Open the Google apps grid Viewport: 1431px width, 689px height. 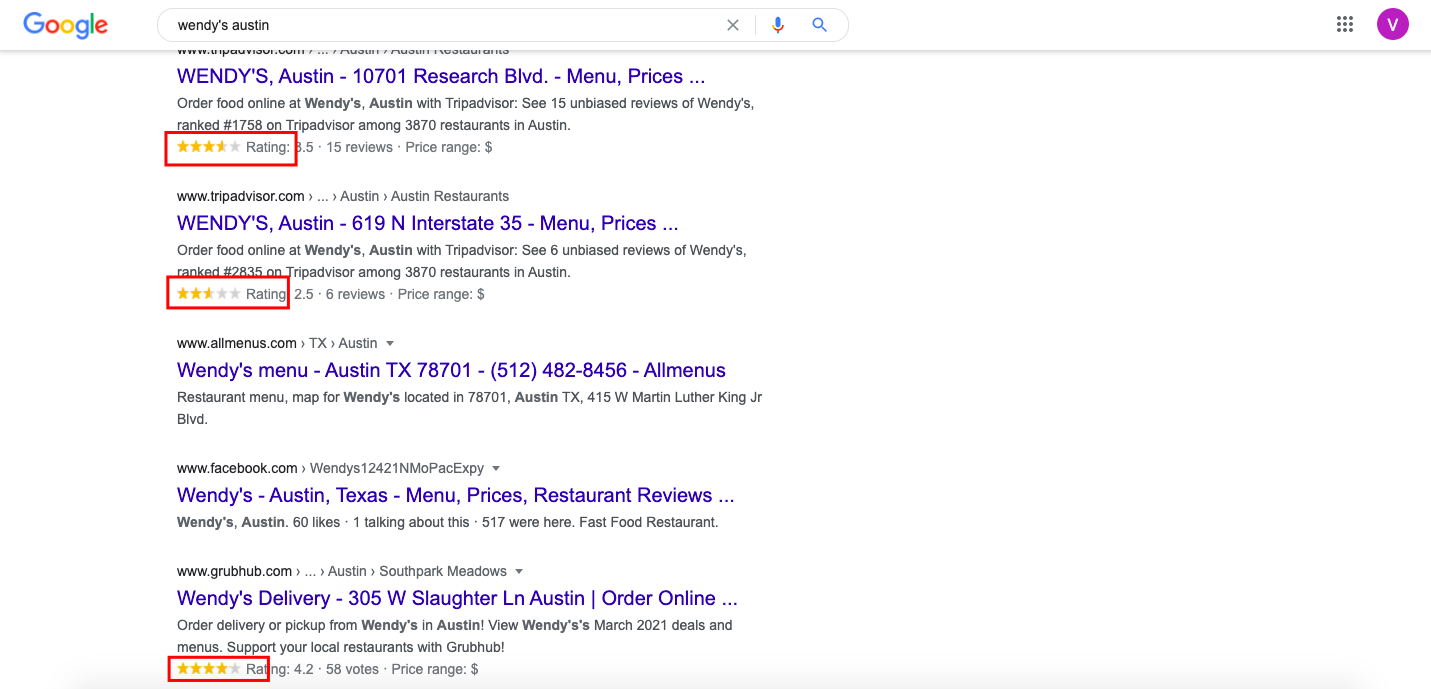1345,25
